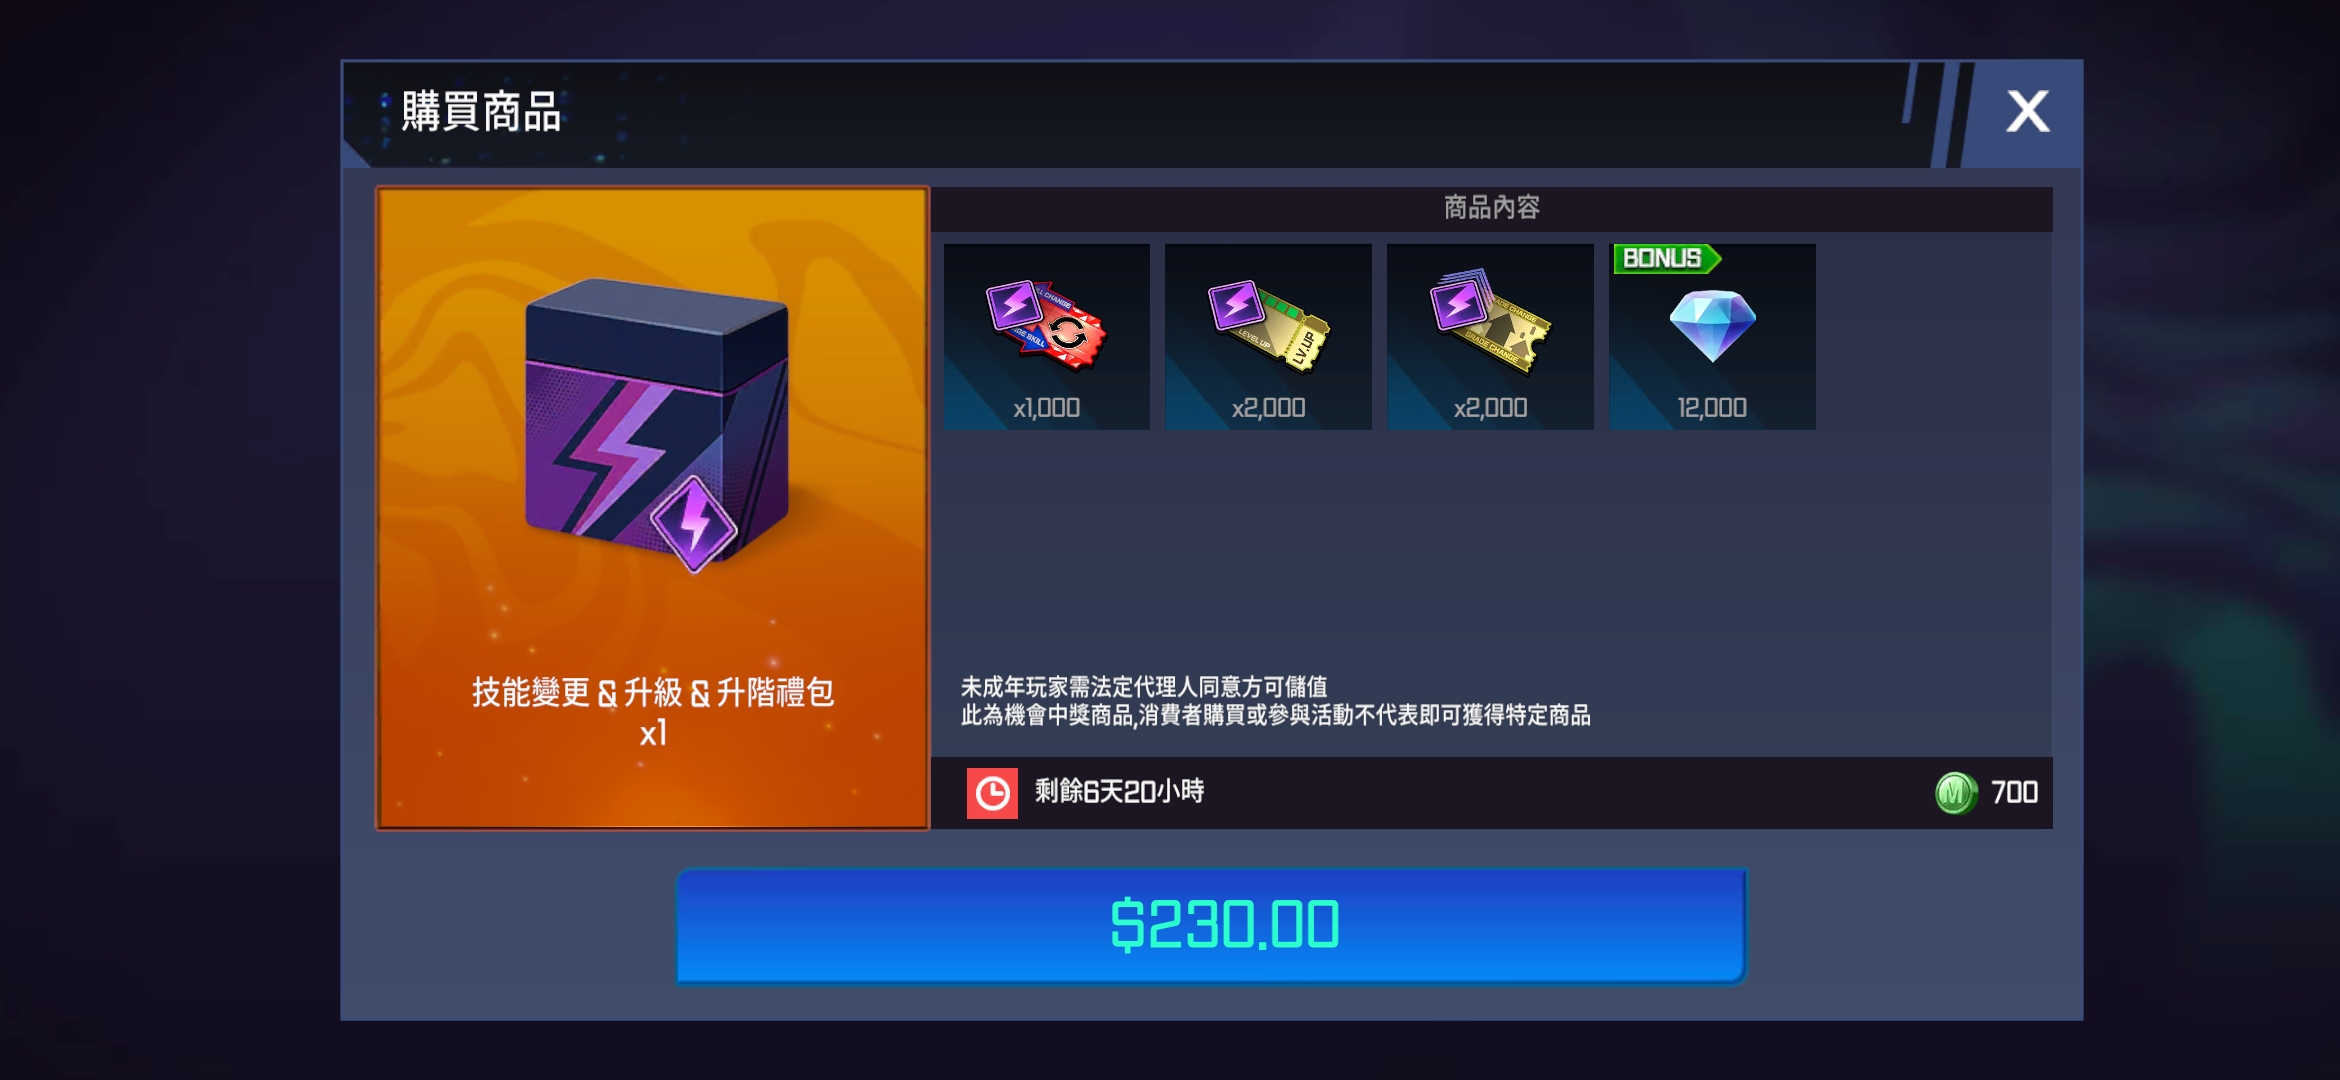2340x1080 pixels.
Task: Tap the 12,000 crystal amount label
Action: pyautogui.click(x=1712, y=408)
